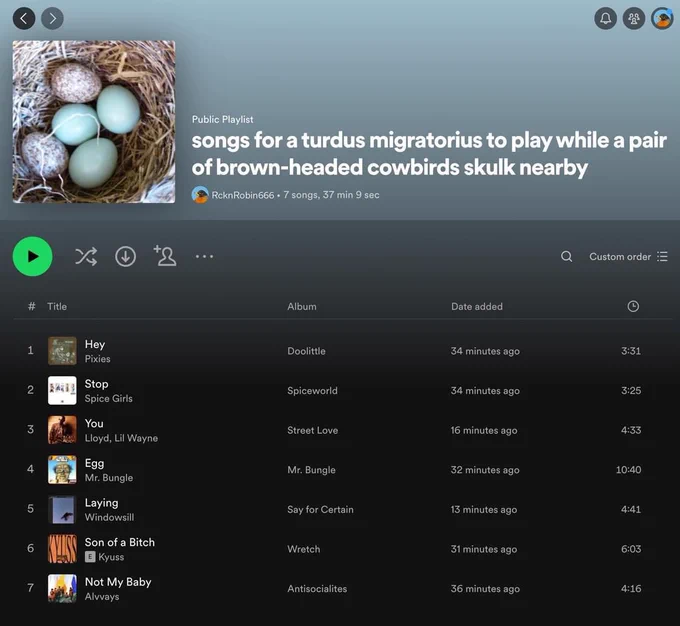This screenshot has width=680, height=626.
Task: Open the RcknRobin666 profile link
Action: (242, 195)
